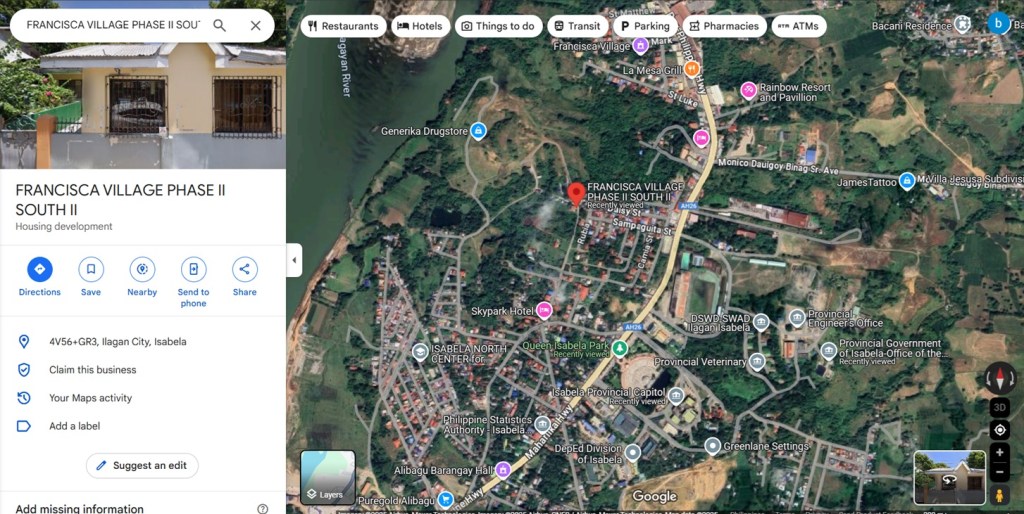
Task: Toggle the 3D map view
Action: pos(999,407)
